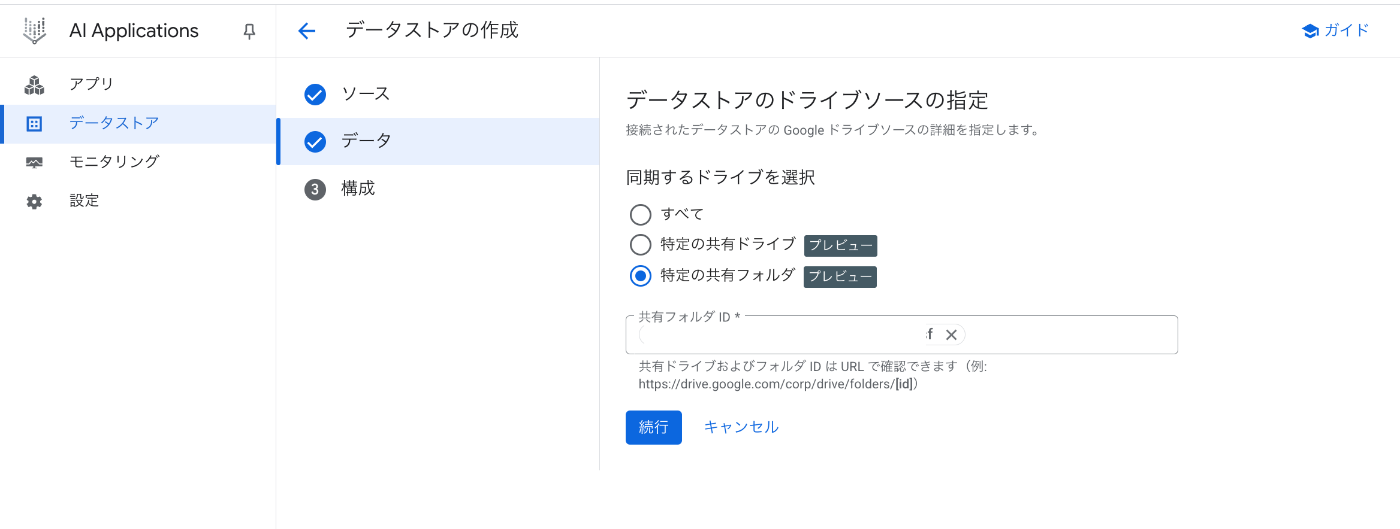Click the モニタリング monitor icon in sidebar
This screenshot has width=1400, height=529.
click(x=35, y=162)
